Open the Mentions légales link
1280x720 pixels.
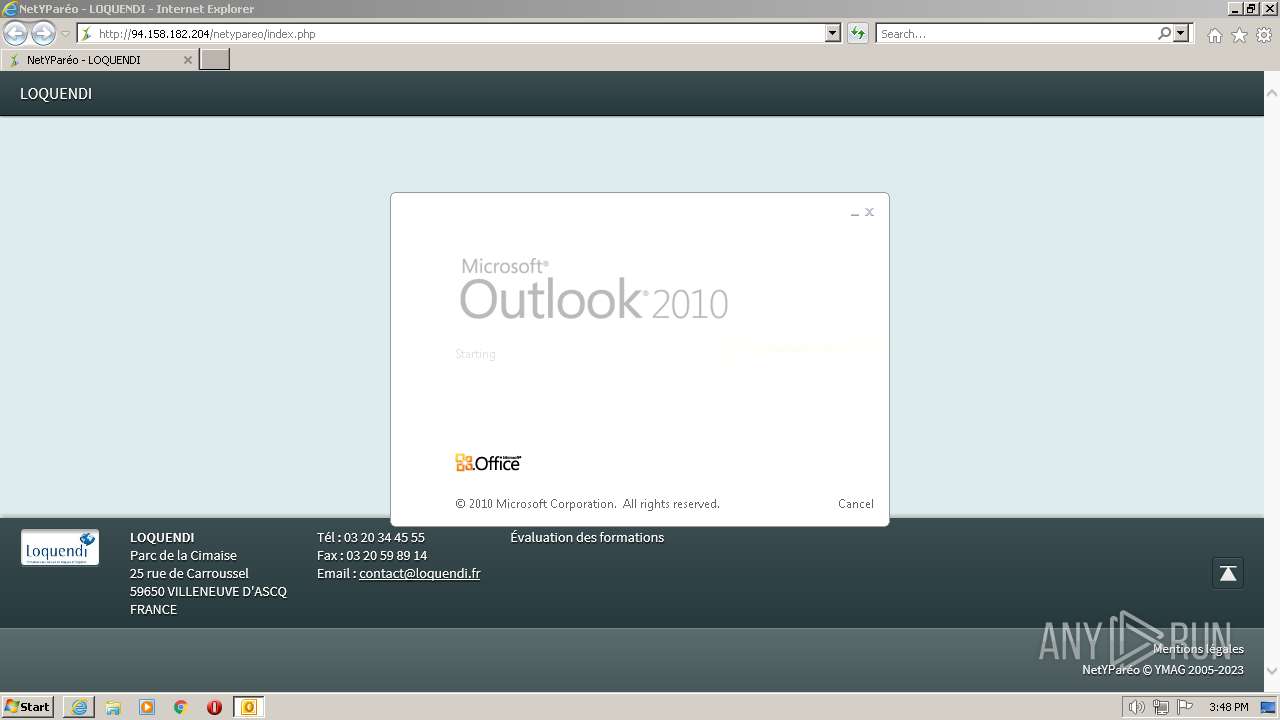click(x=1198, y=649)
